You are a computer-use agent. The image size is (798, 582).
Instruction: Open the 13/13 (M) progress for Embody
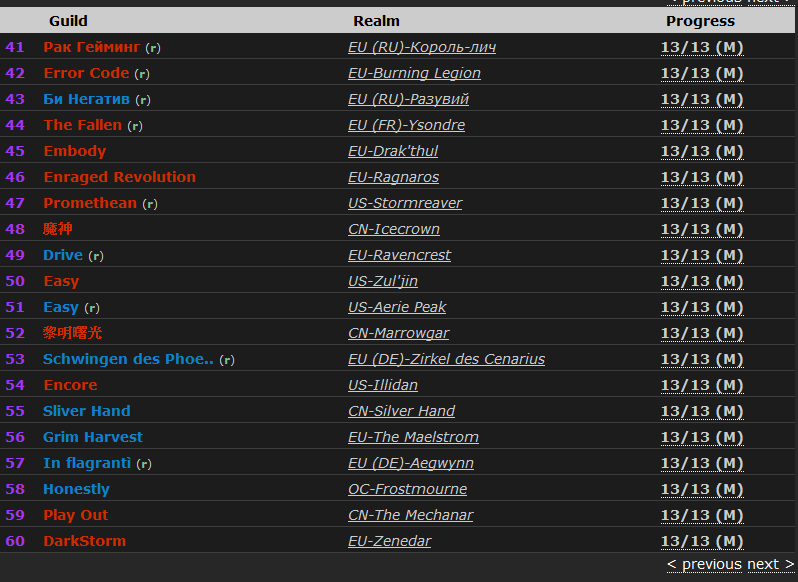point(702,151)
